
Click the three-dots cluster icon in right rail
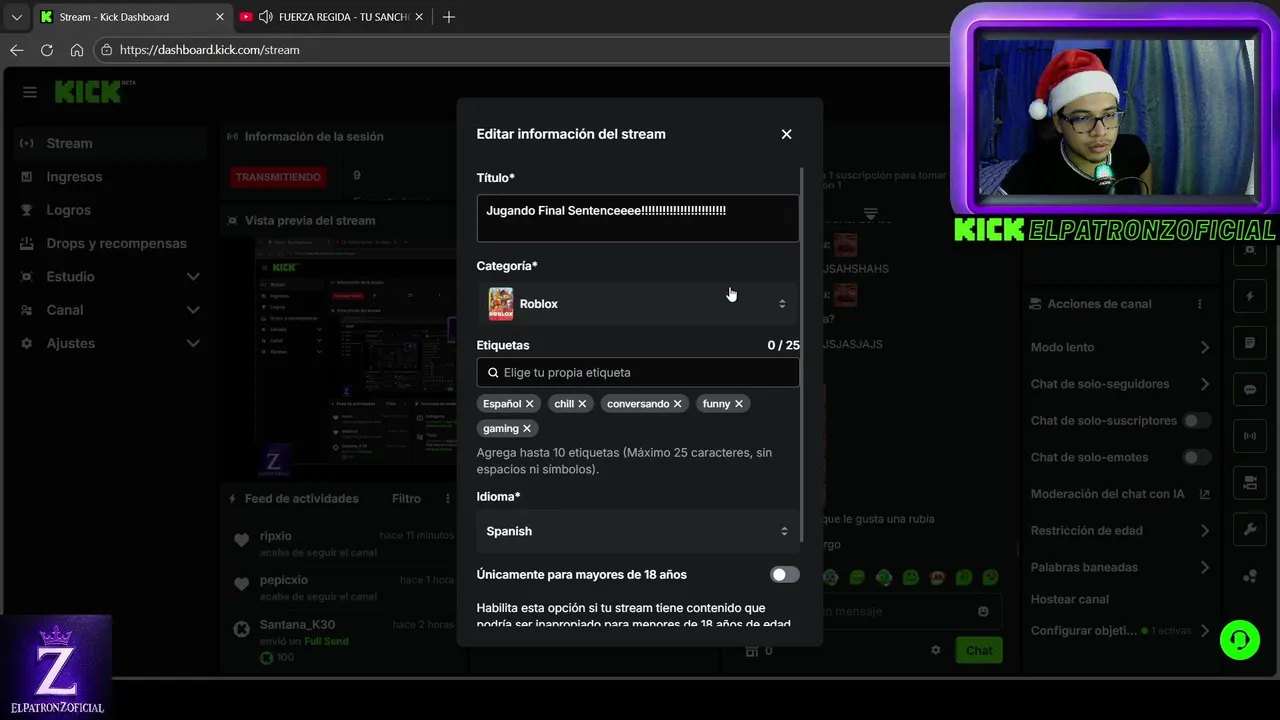coord(1250,576)
